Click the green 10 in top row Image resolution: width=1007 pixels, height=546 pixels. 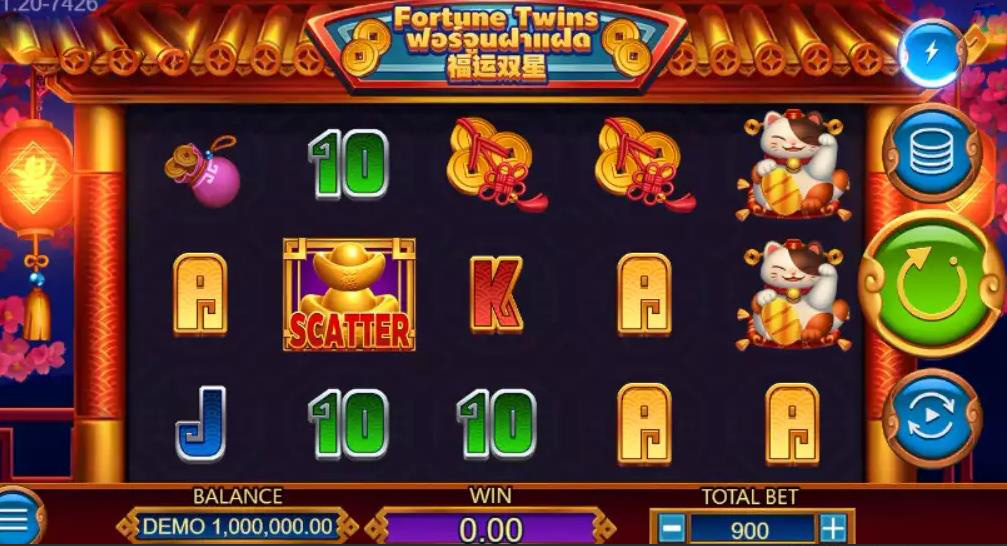point(349,164)
